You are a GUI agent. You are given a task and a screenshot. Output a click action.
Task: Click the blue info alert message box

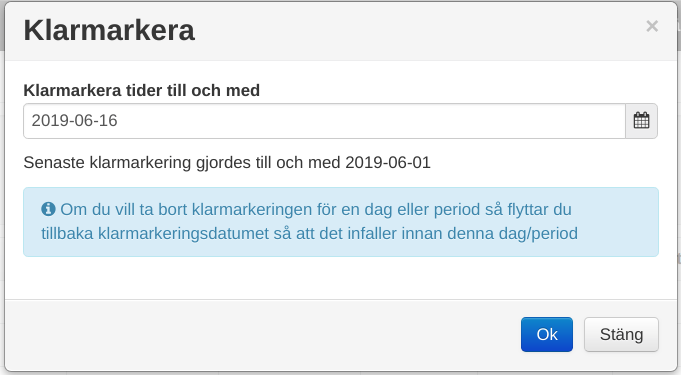click(x=341, y=222)
